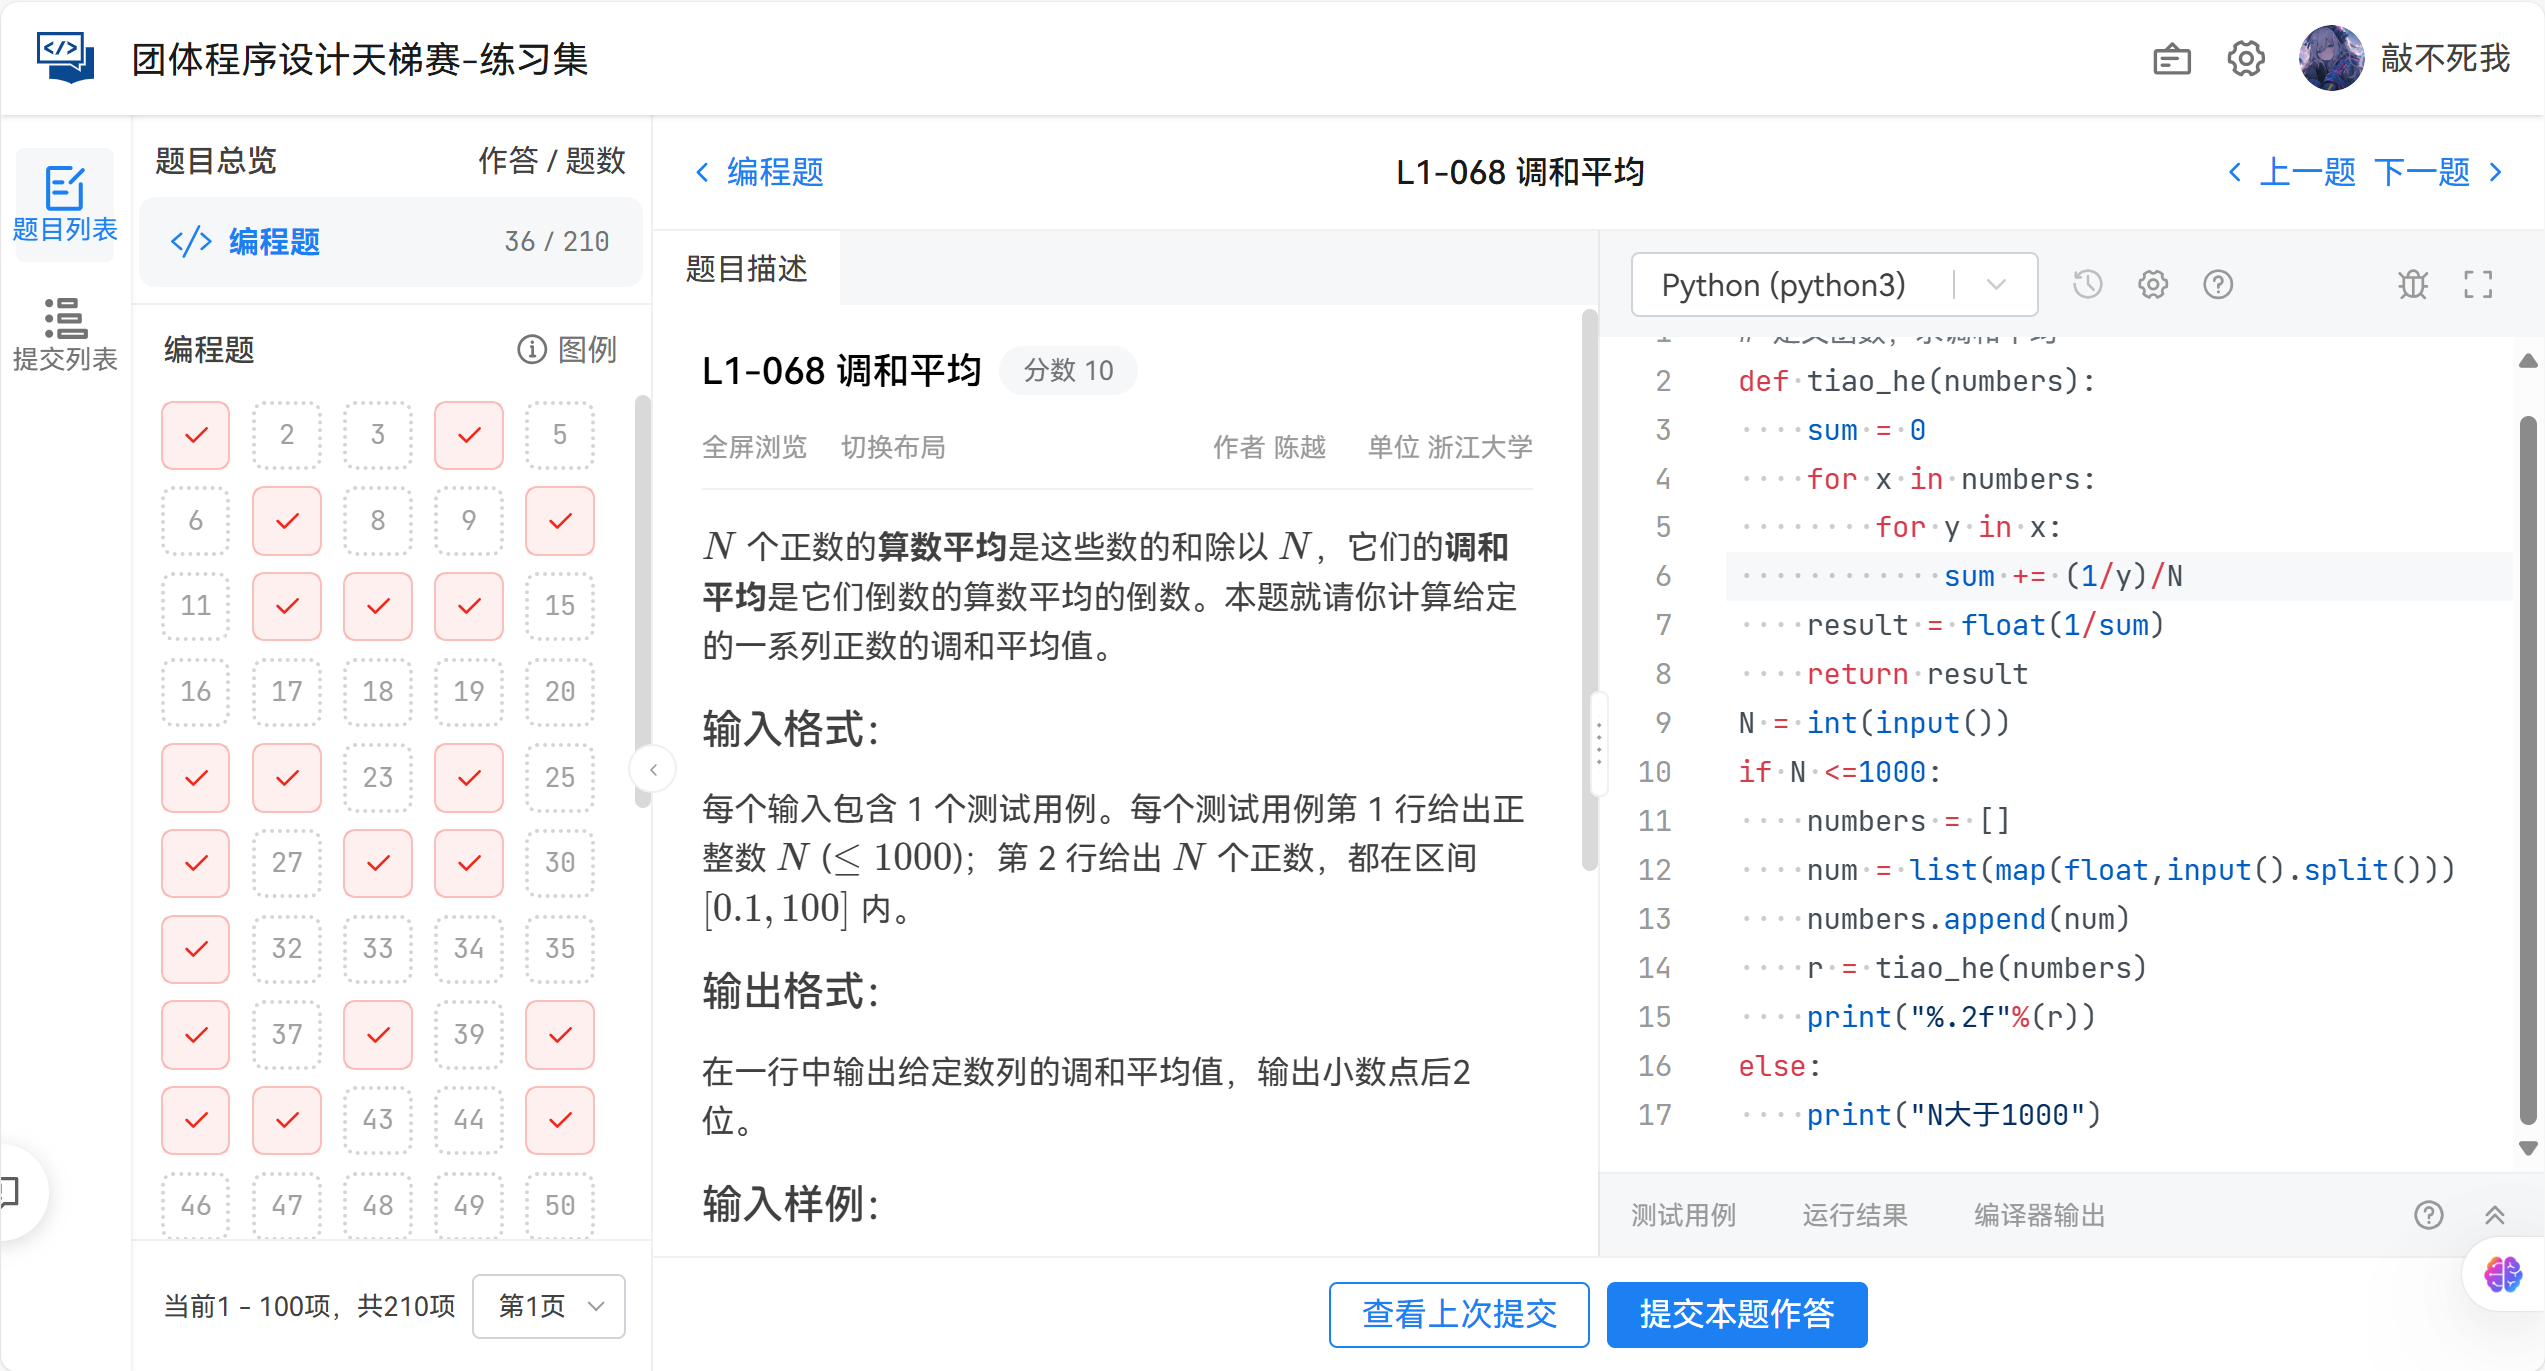Select completed problem box 1
Screen dimensions: 2545x1371
(x=196, y=435)
